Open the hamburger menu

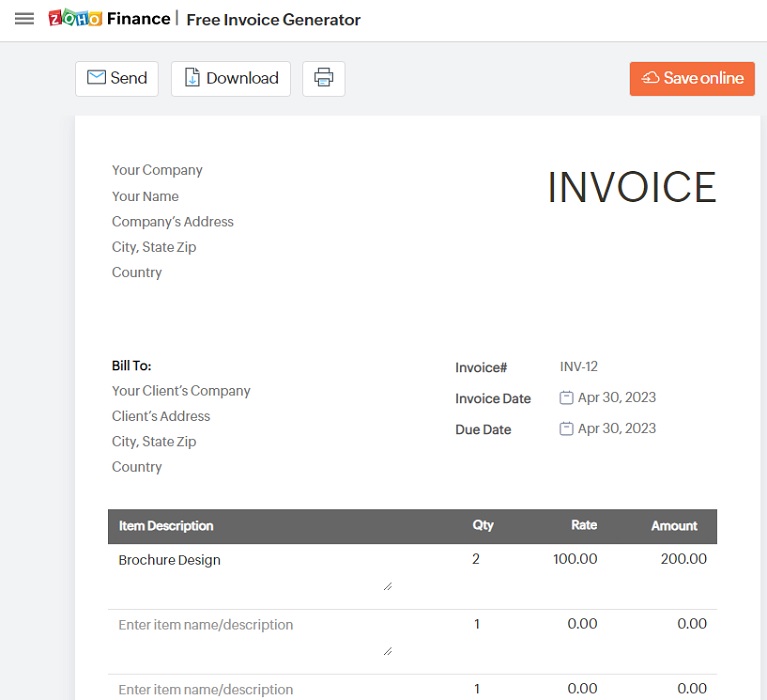pyautogui.click(x=24, y=19)
